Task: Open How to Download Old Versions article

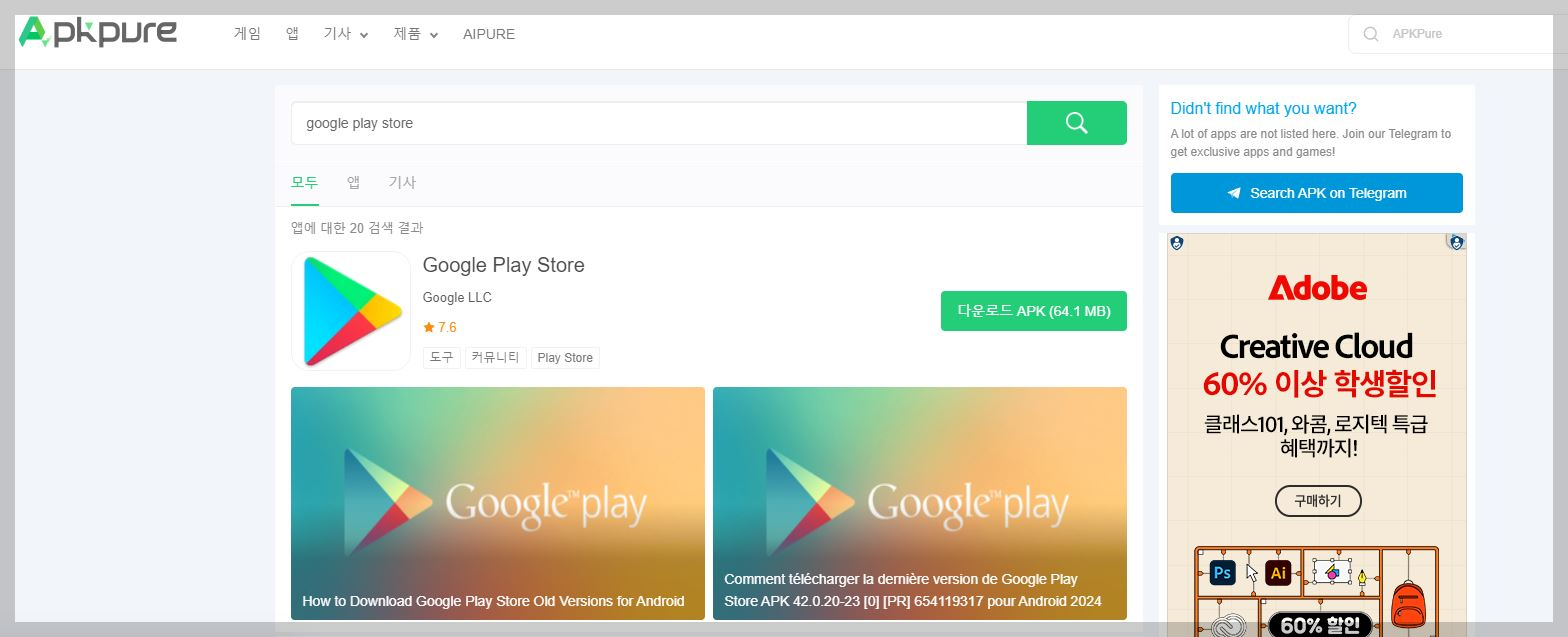Action: coord(498,503)
